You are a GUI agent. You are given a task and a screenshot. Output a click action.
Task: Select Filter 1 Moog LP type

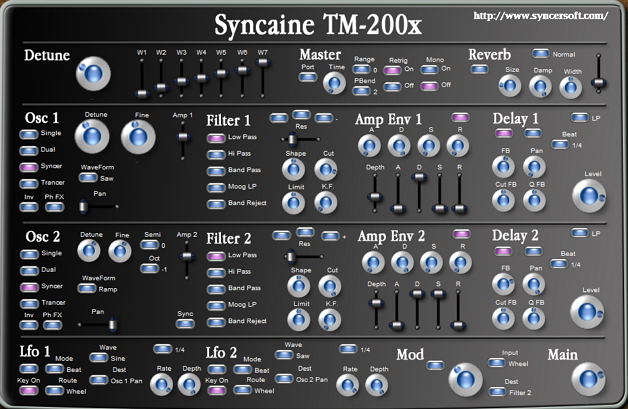click(x=216, y=187)
